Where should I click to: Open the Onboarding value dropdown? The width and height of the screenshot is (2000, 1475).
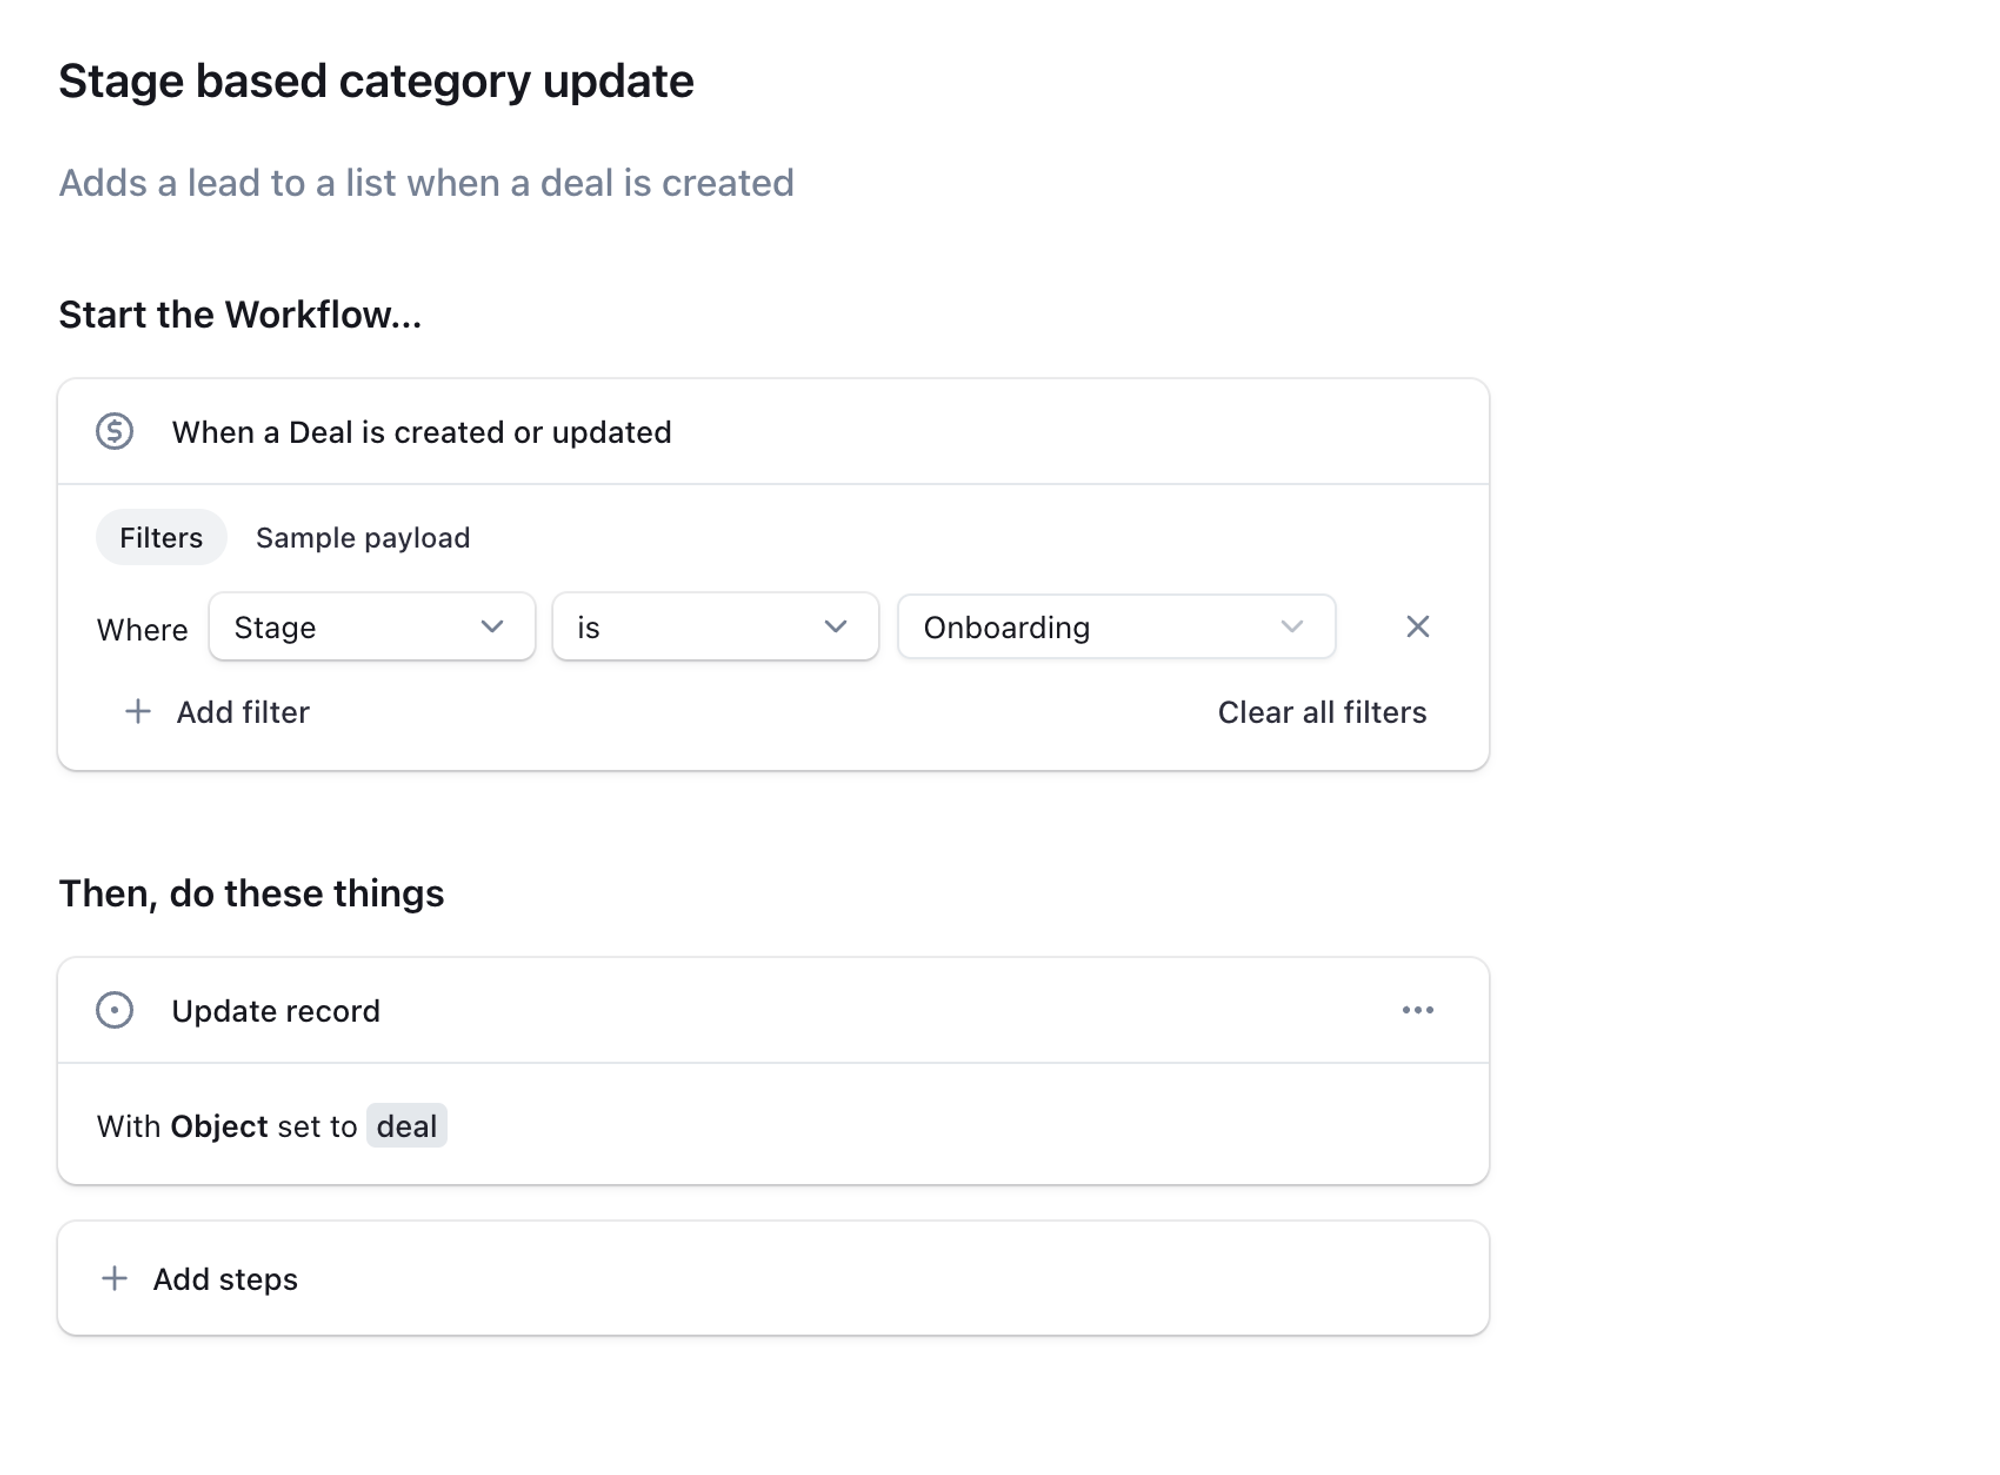(1115, 627)
